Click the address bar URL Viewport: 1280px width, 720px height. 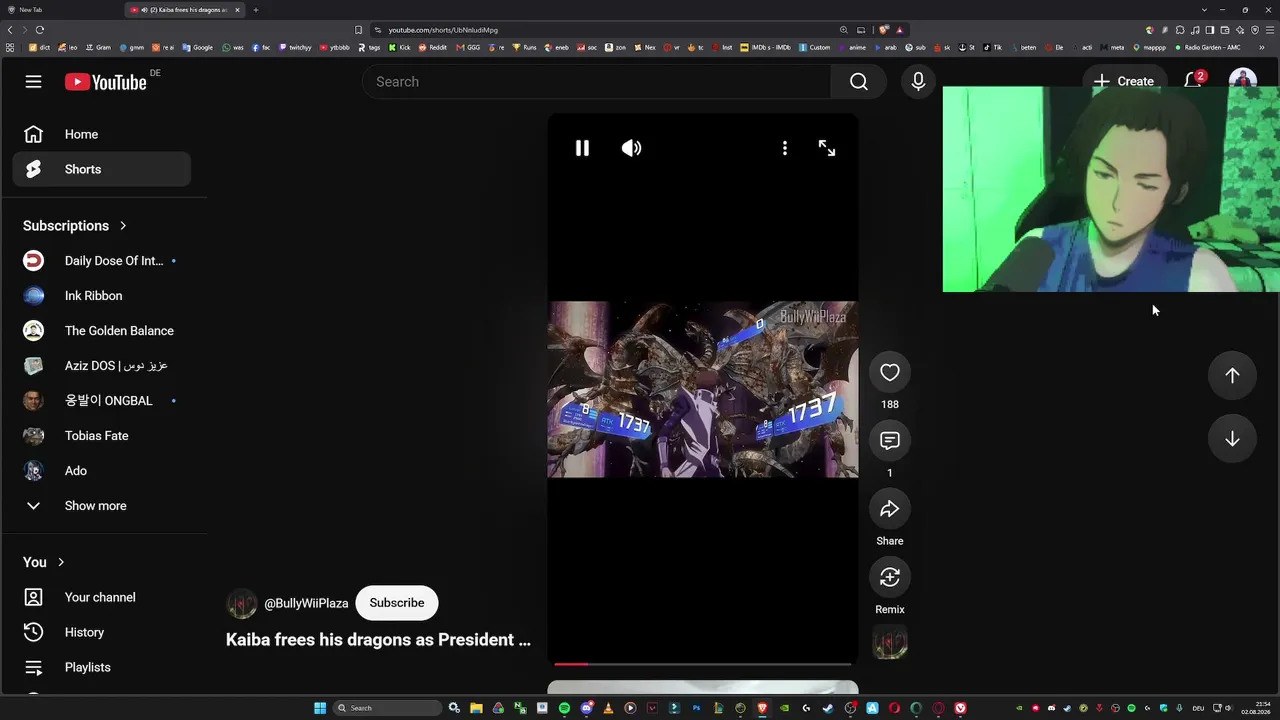(x=443, y=30)
